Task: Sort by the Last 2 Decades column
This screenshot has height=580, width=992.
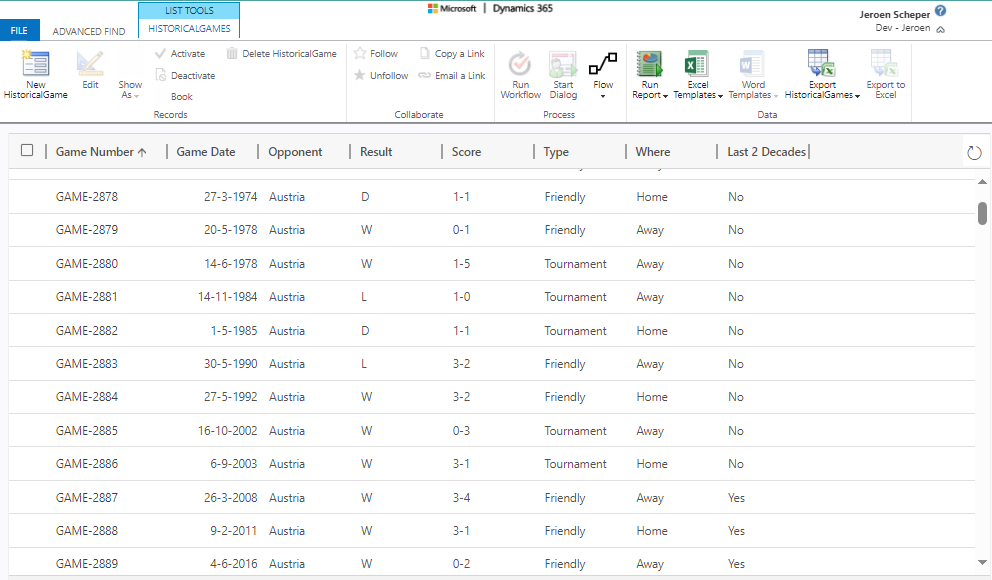Action: [x=766, y=152]
